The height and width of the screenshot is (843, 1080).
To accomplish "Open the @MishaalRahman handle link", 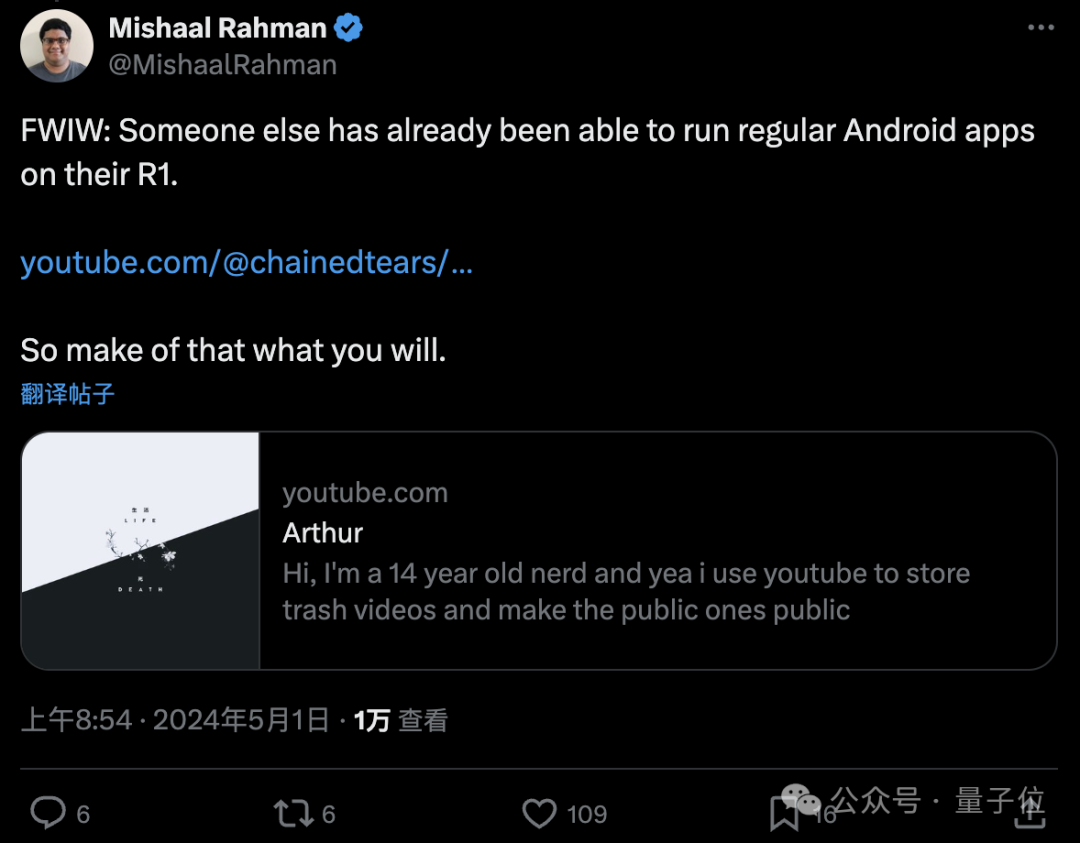I will coord(222,65).
